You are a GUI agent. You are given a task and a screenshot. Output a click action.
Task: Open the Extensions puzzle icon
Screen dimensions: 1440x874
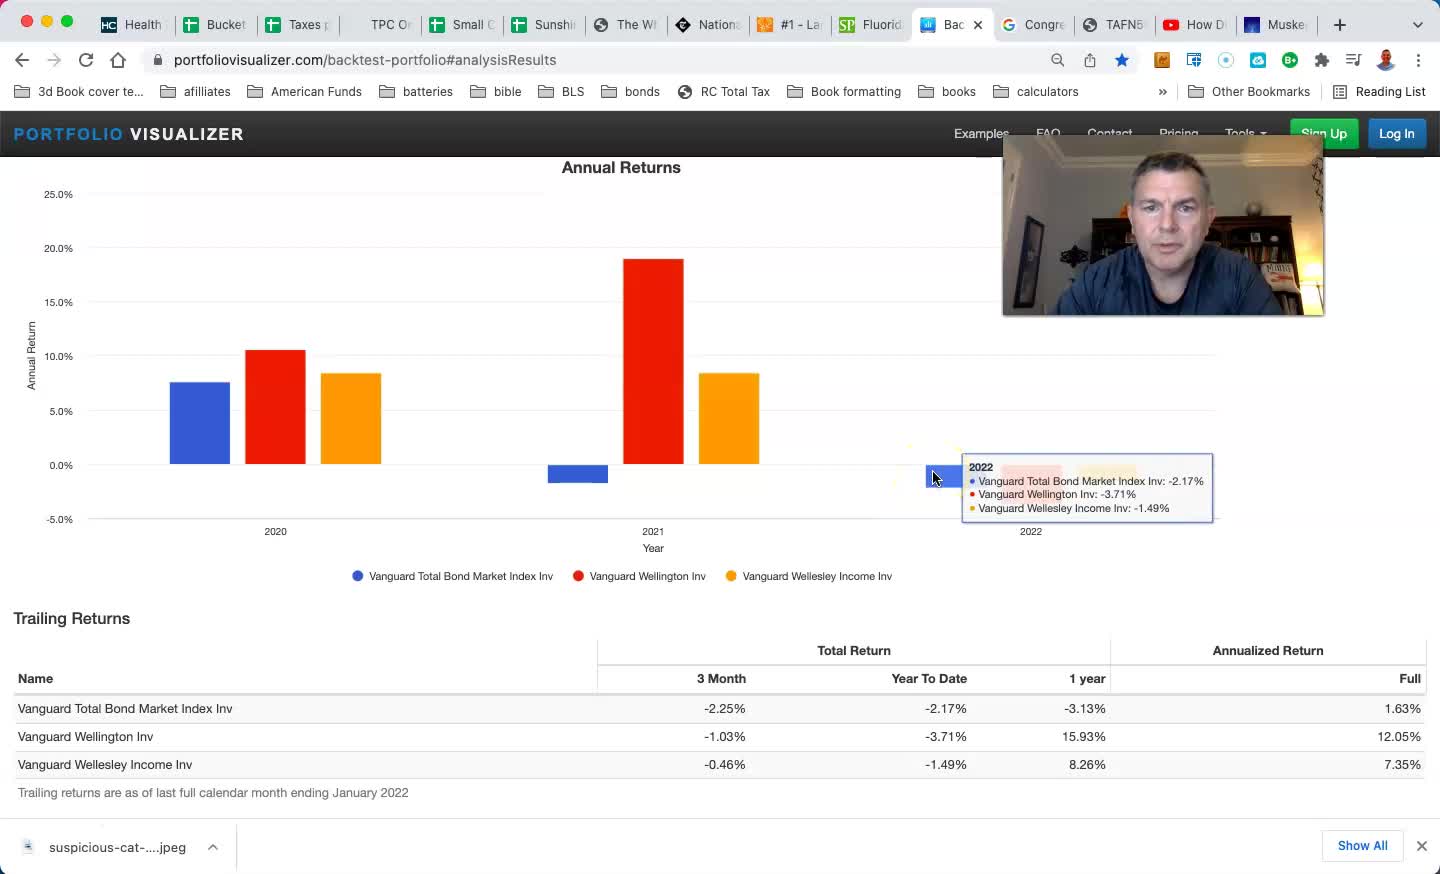(1322, 60)
